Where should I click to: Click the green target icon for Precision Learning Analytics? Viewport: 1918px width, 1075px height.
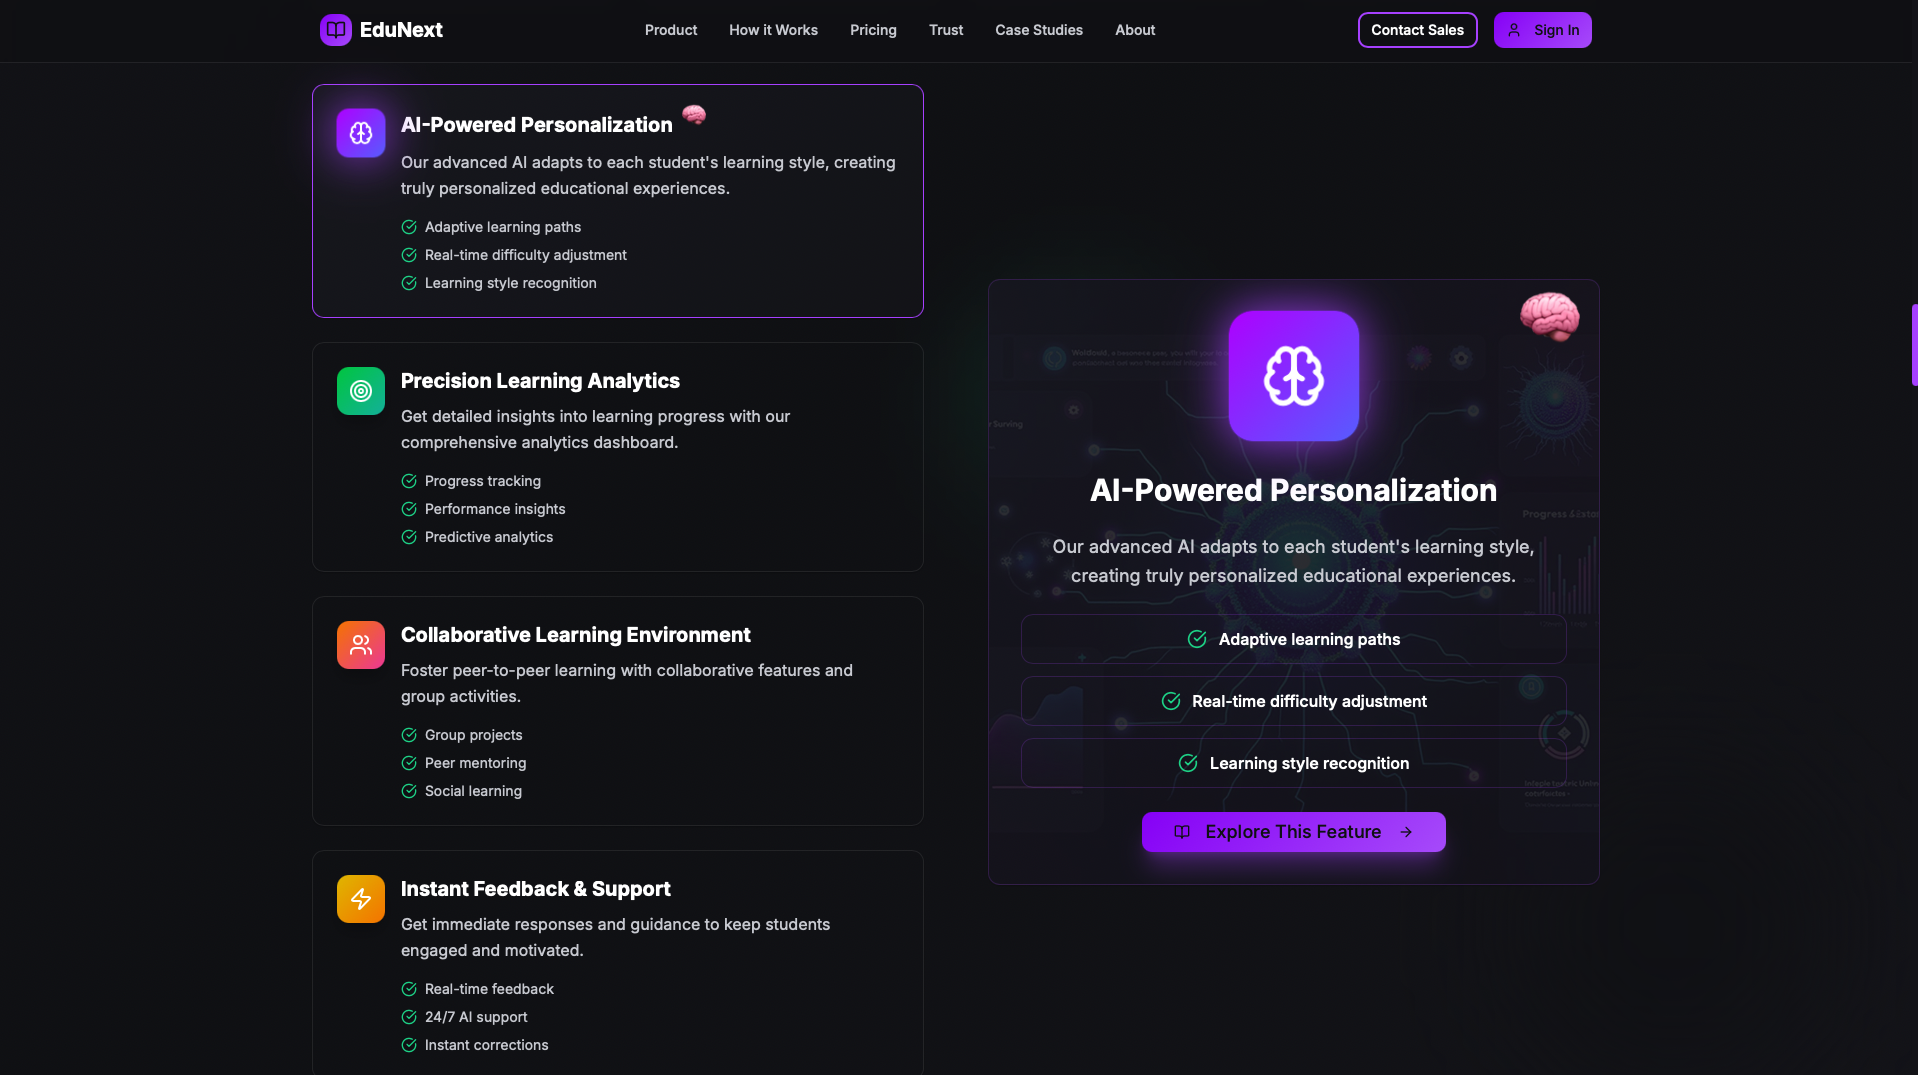point(361,391)
